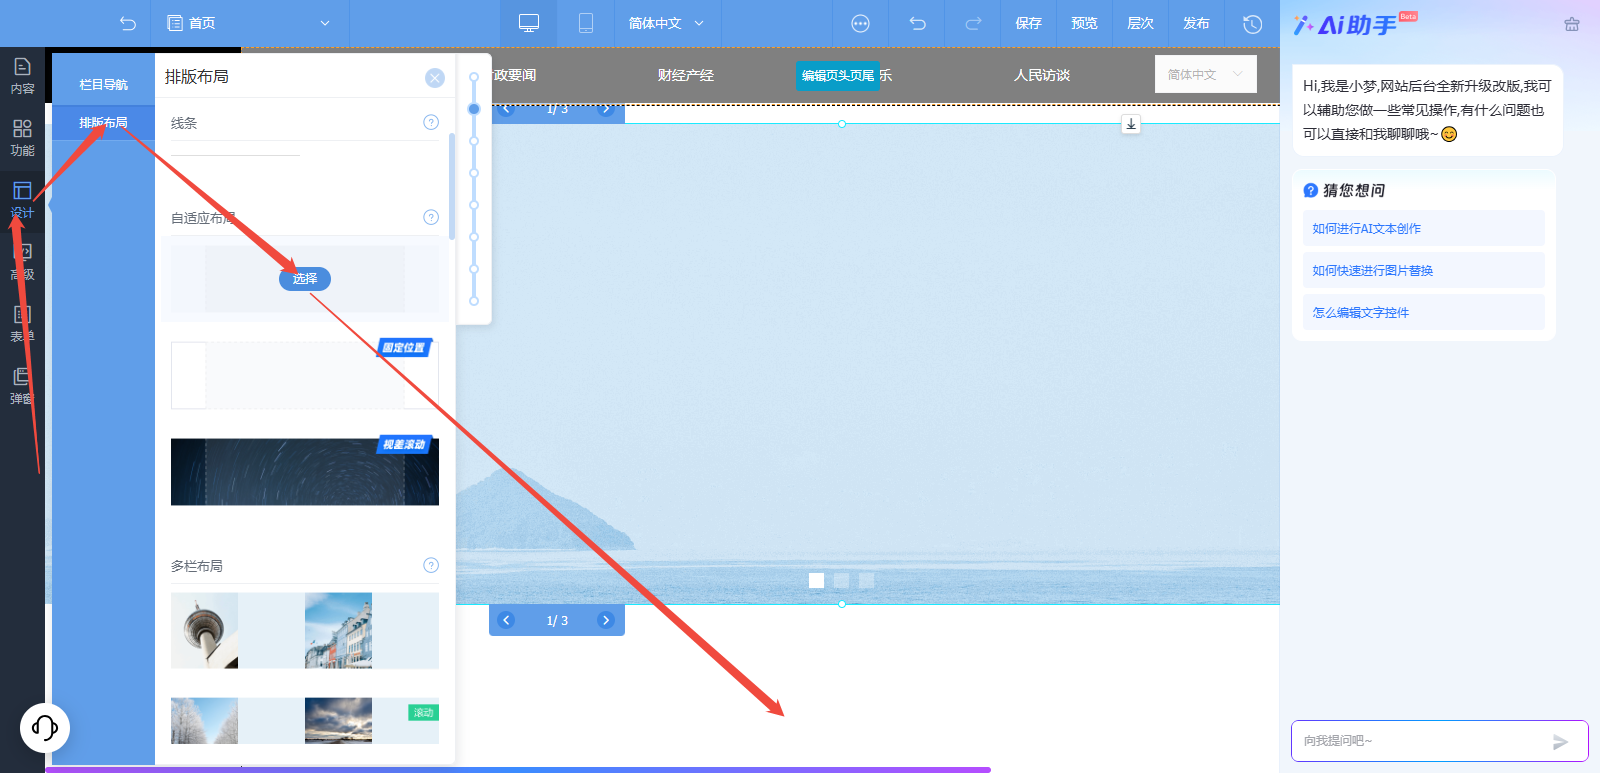
Task: Open the 简体中文 language dropdown in toolbar
Action: (x=667, y=23)
